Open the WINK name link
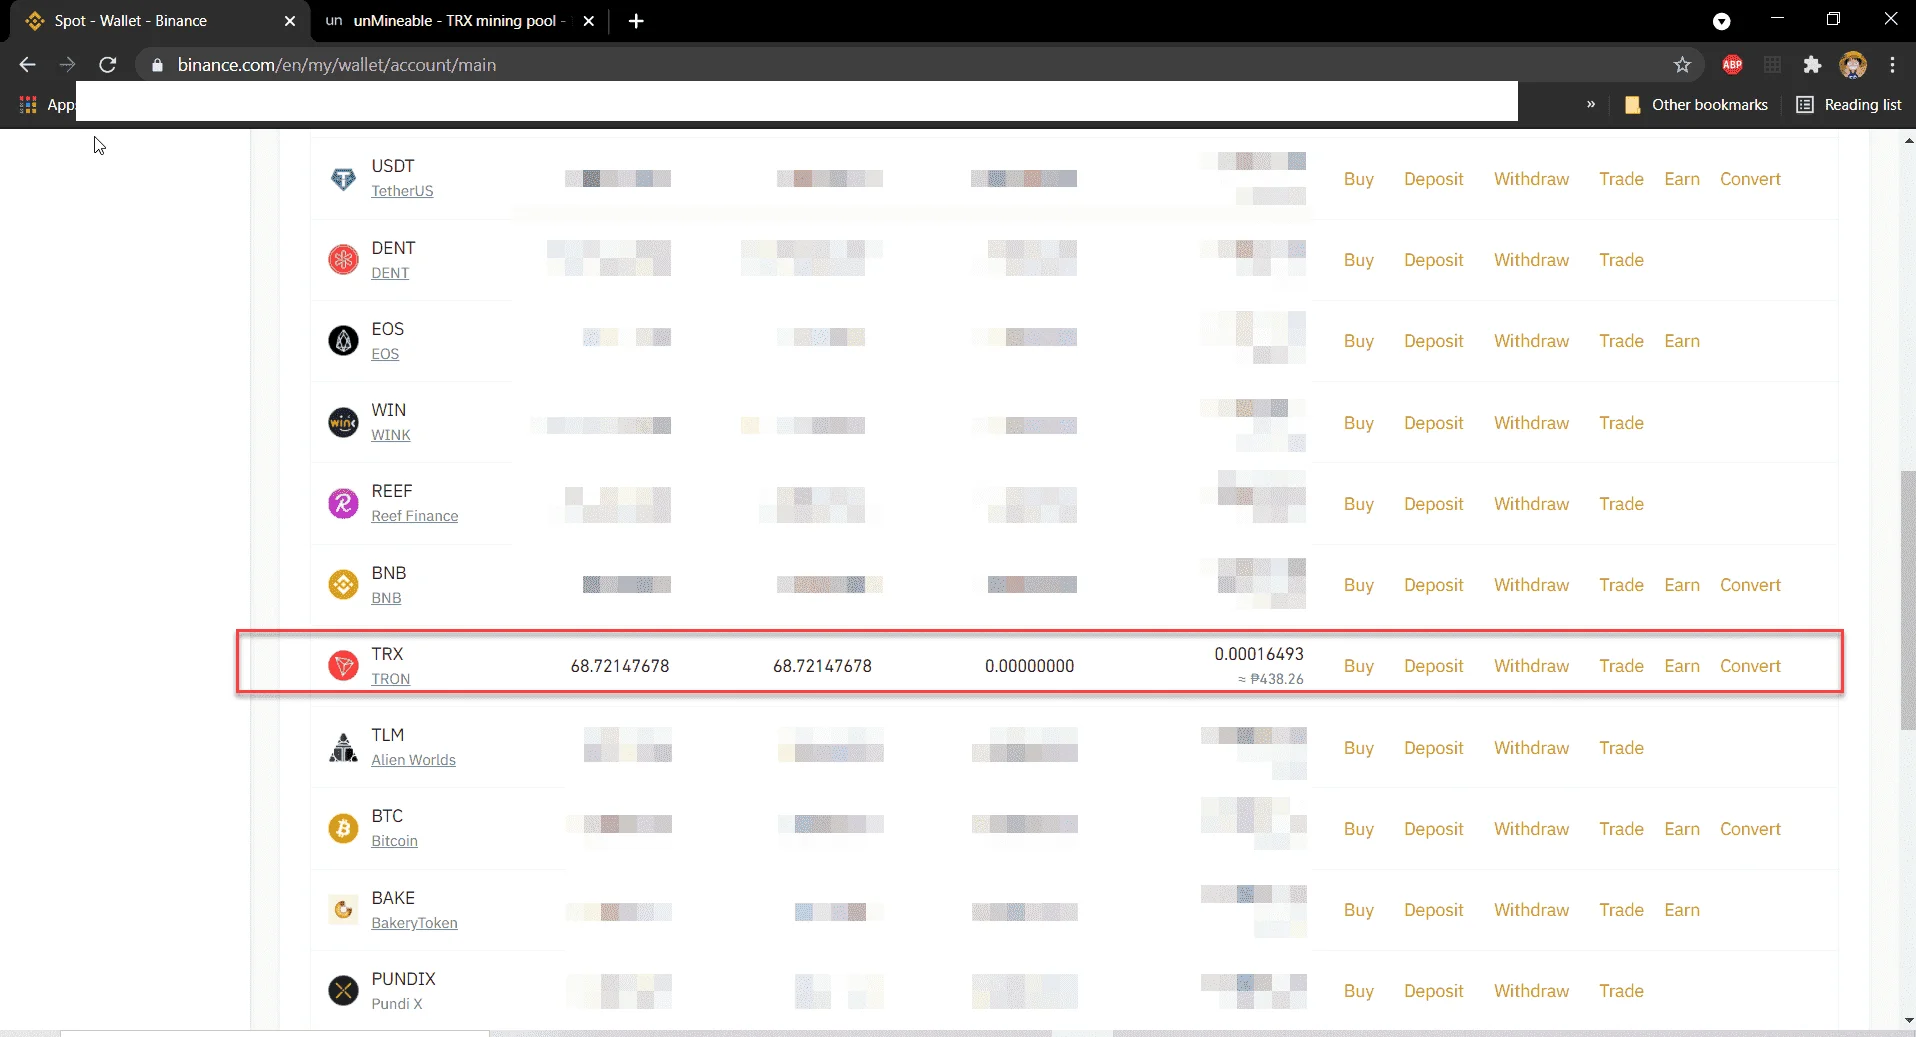Screen dimensions: 1916x1037 [390, 435]
